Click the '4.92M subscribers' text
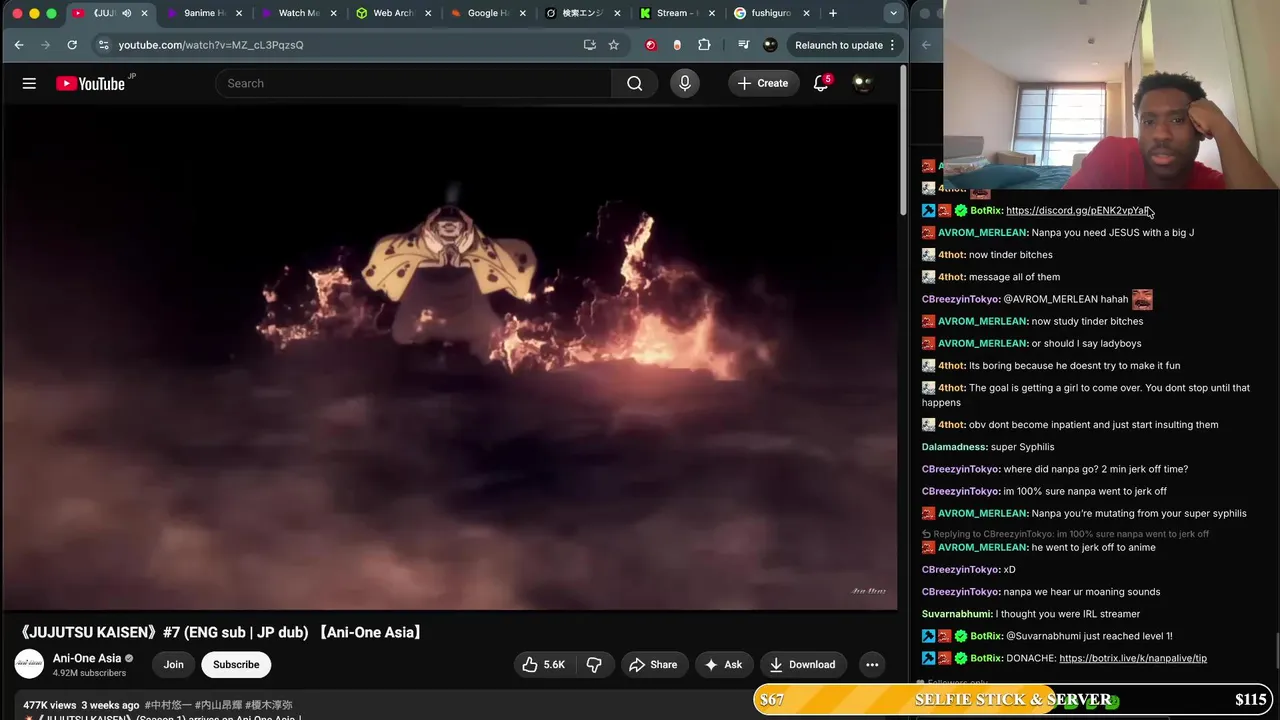Screen dimensions: 1280x720 tap(91, 673)
